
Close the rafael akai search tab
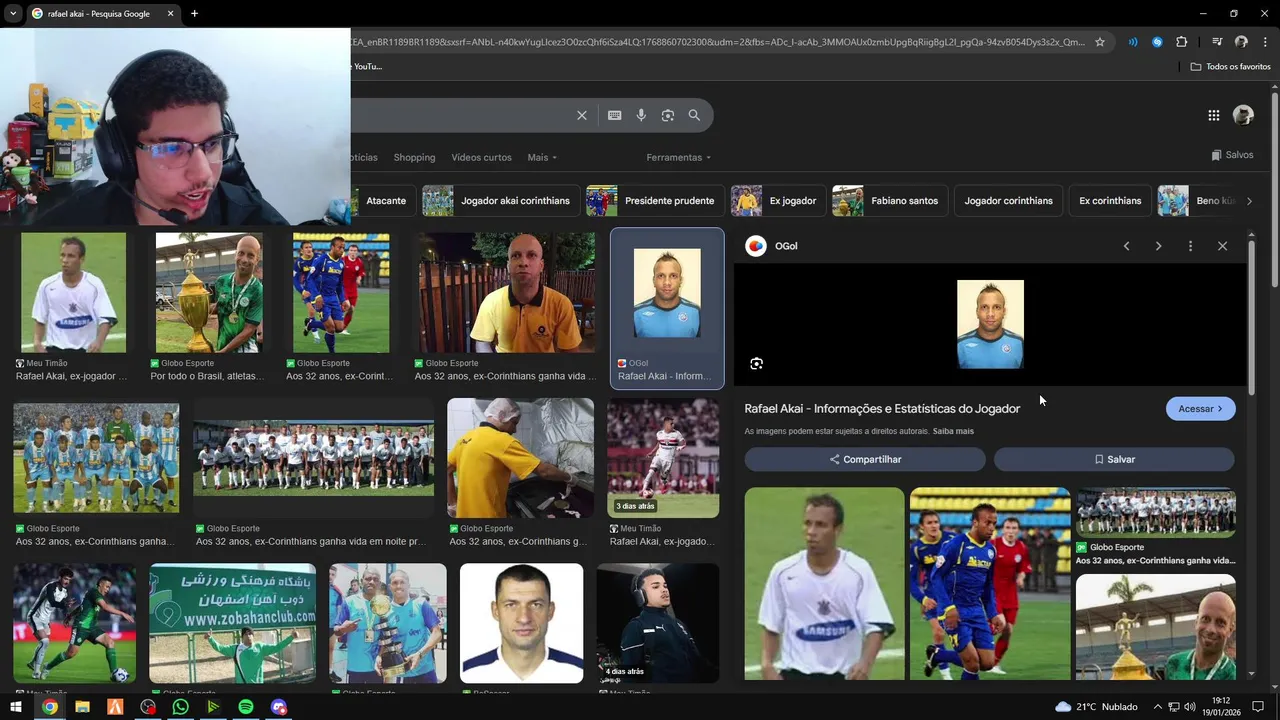(x=170, y=13)
